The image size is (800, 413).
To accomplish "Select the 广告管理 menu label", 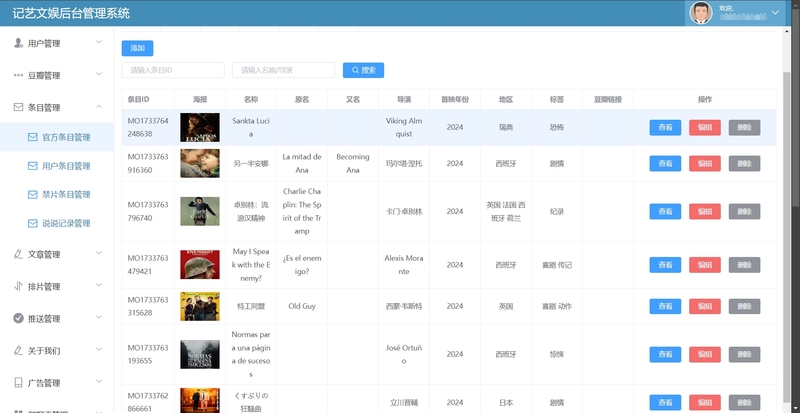I will click(x=44, y=383).
